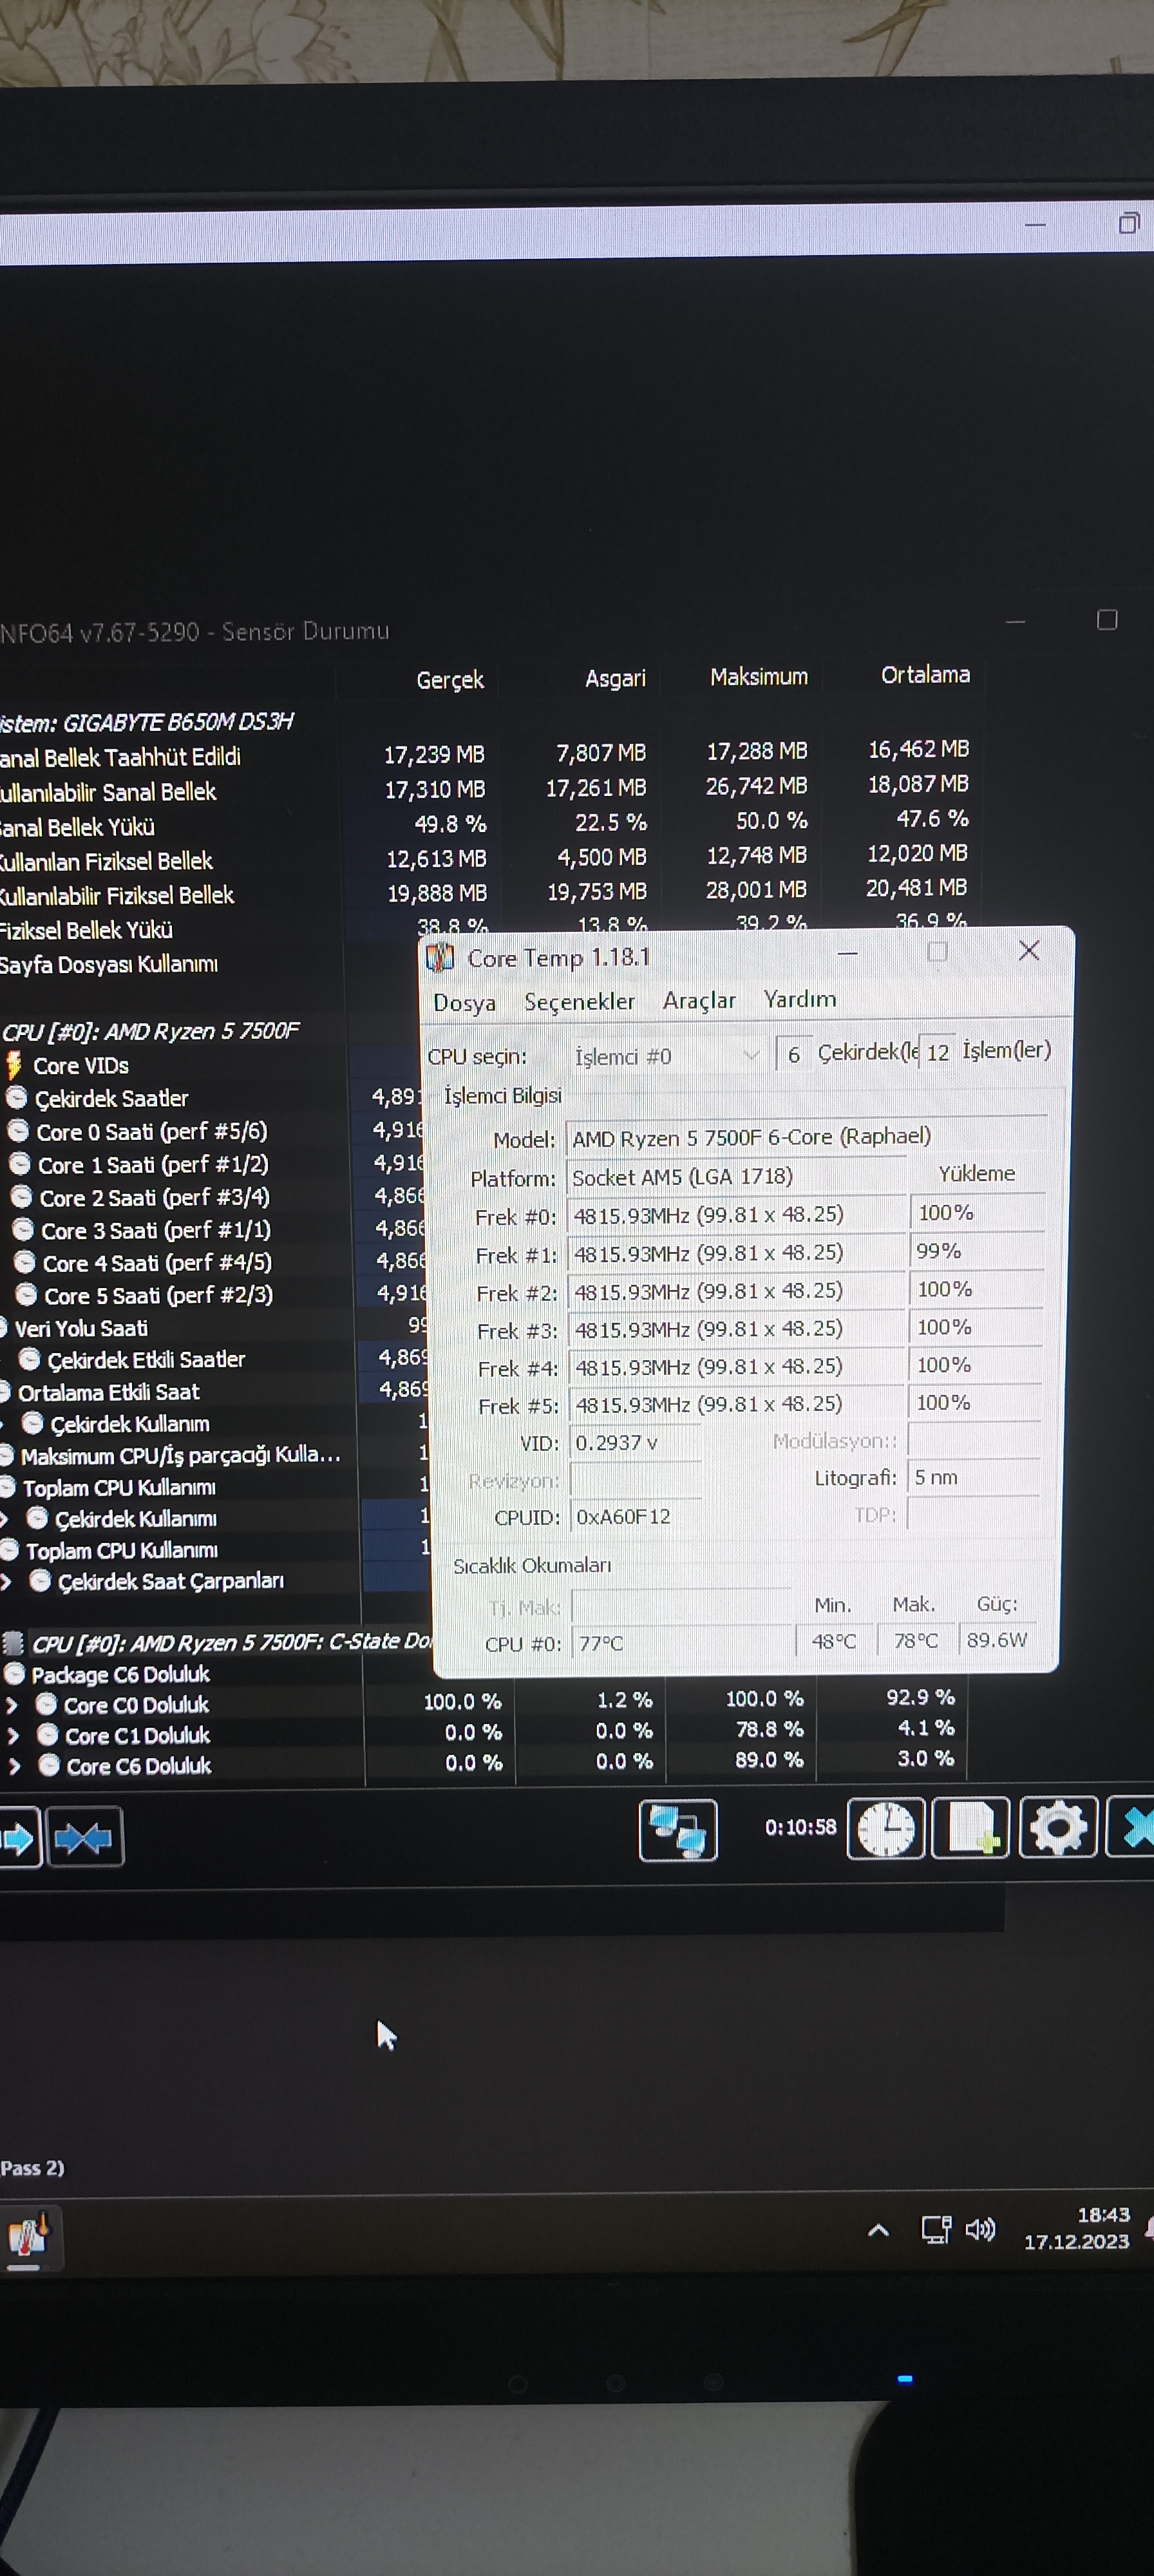Click the Gerçek column header
The image size is (1154, 2576).
(x=450, y=680)
